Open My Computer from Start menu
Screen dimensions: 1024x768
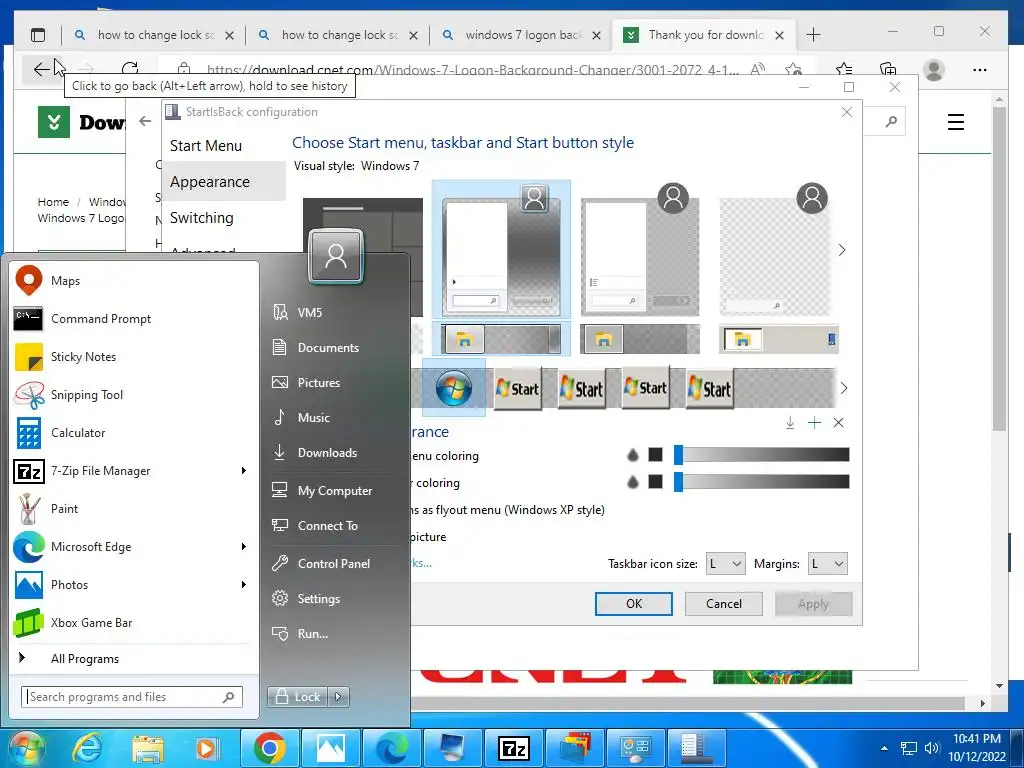[x=334, y=490]
